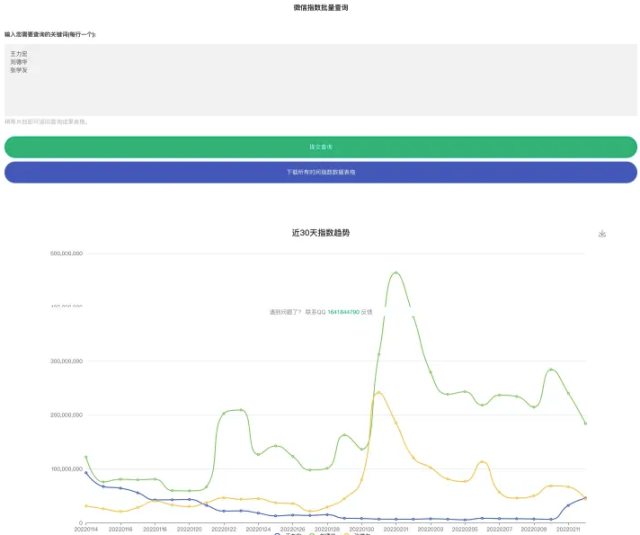This screenshot has height=535, width=640.
Task: Click the y-axis label 100,000,000
Action: (66, 469)
